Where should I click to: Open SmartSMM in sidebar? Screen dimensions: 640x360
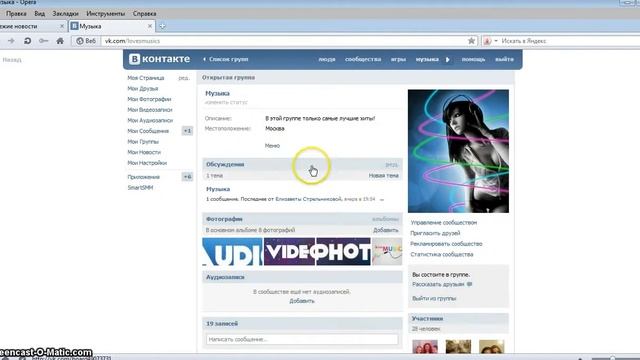(x=140, y=188)
